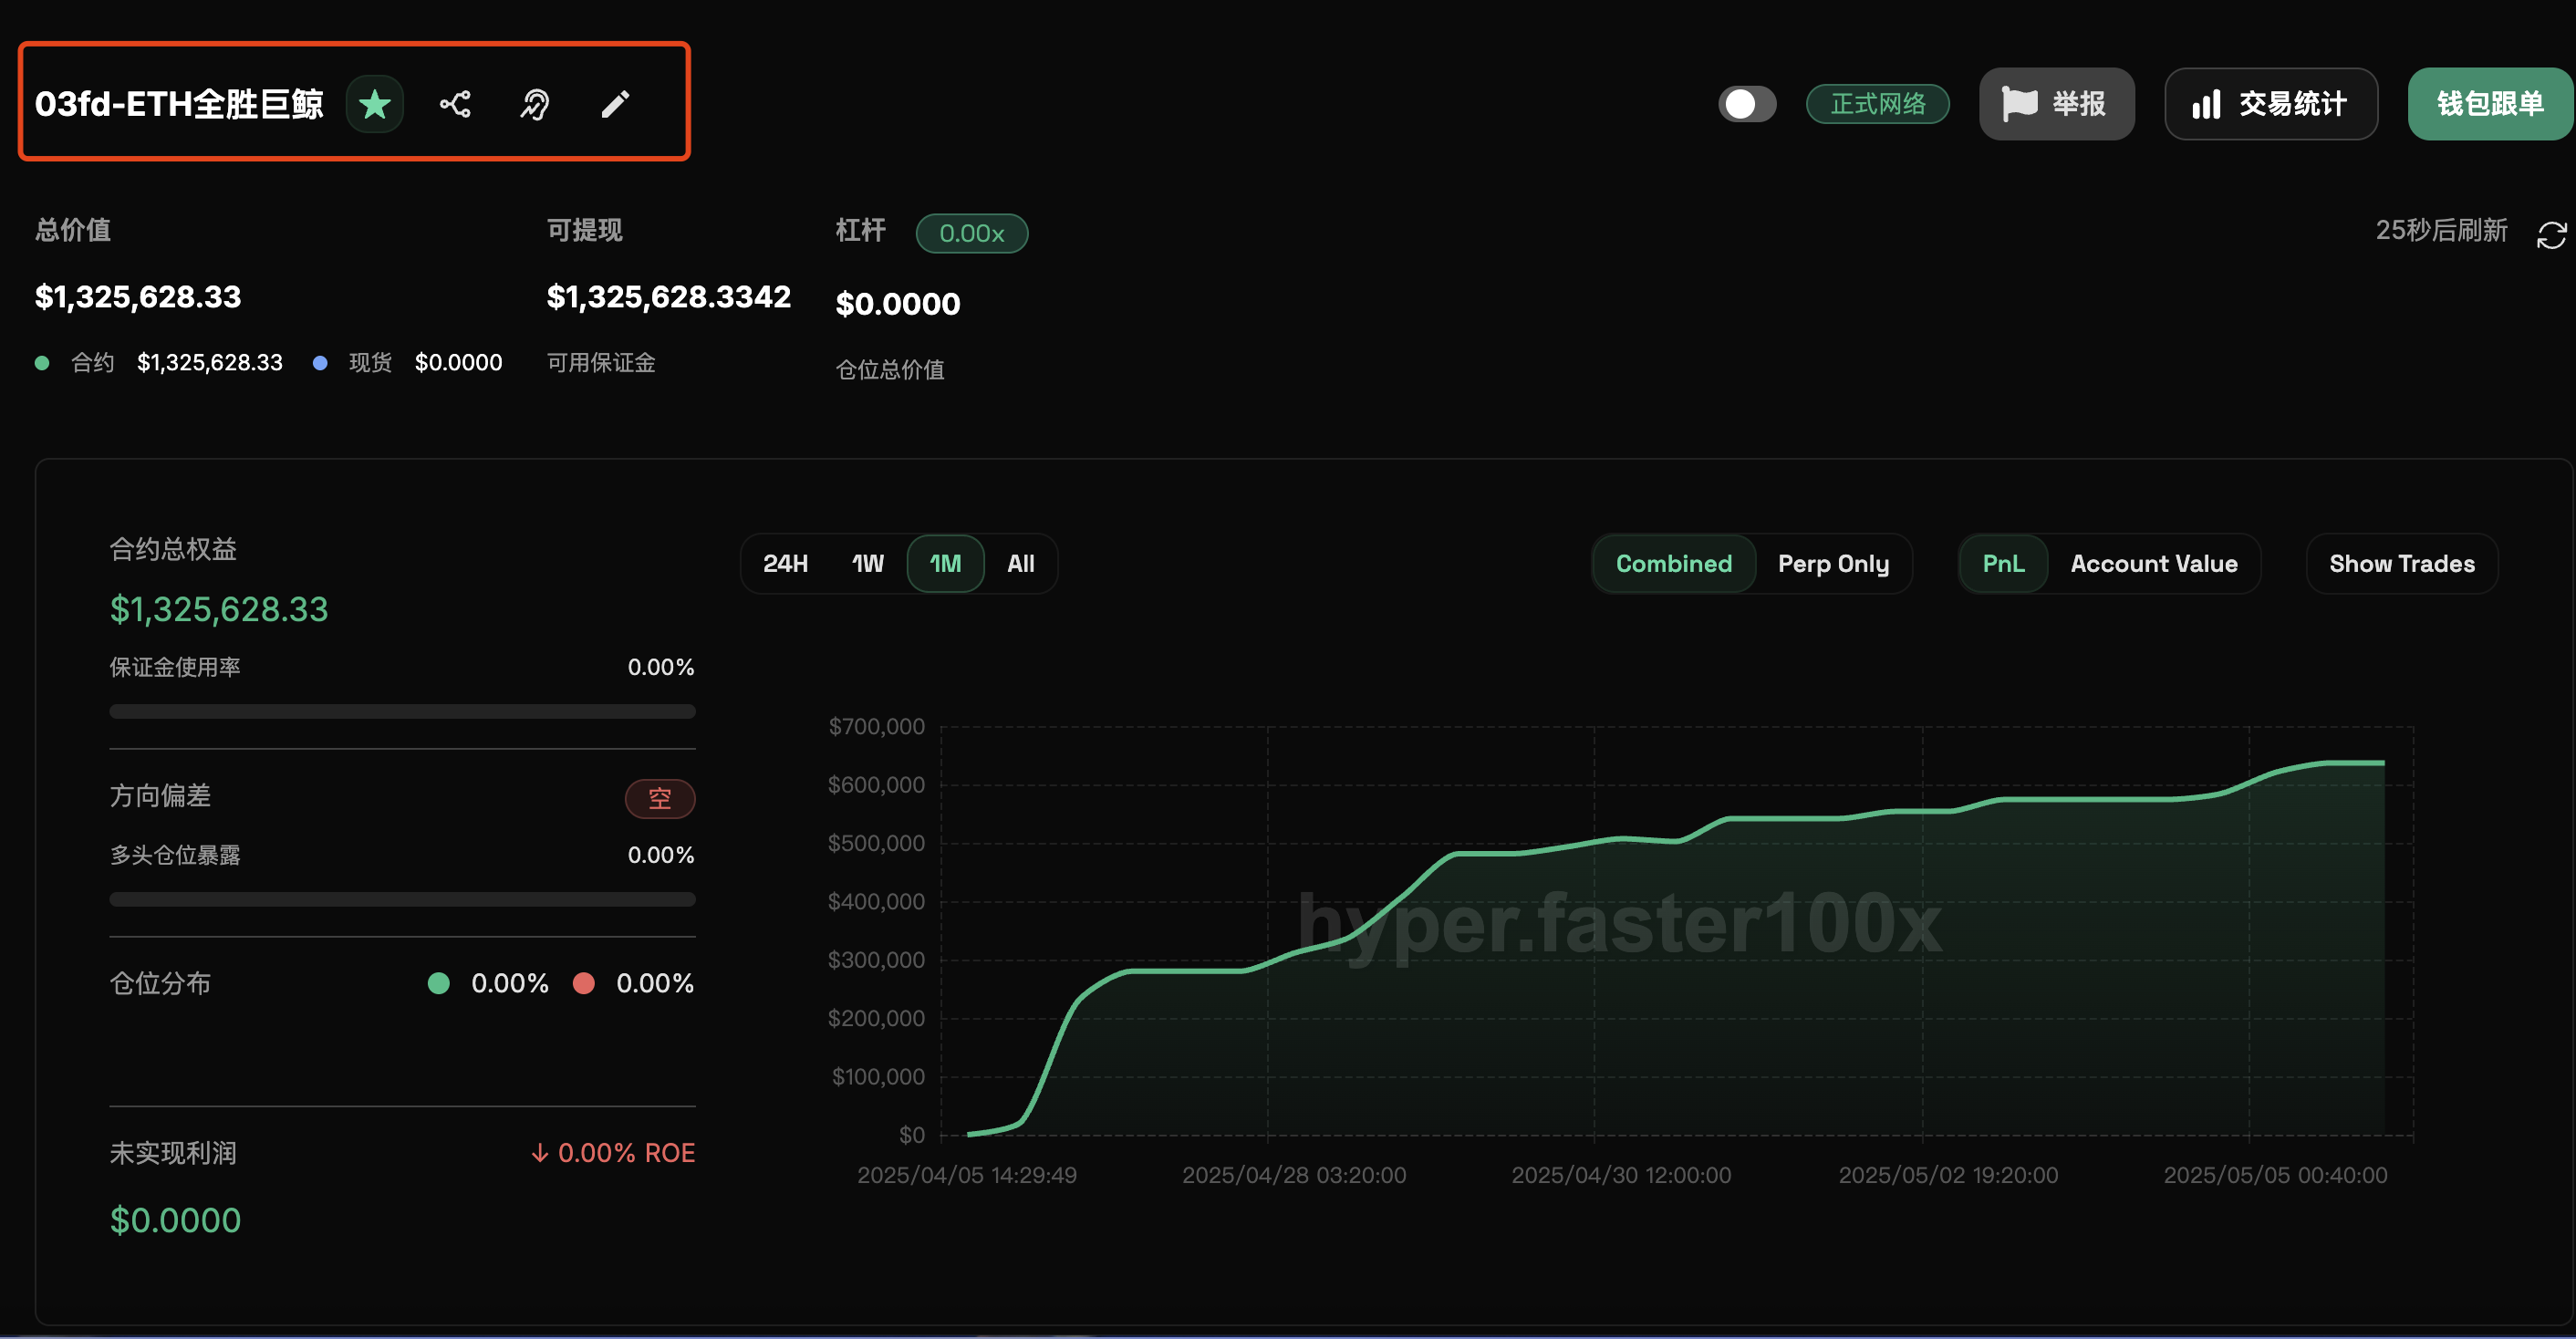Click the green star favorite icon

coord(374,104)
